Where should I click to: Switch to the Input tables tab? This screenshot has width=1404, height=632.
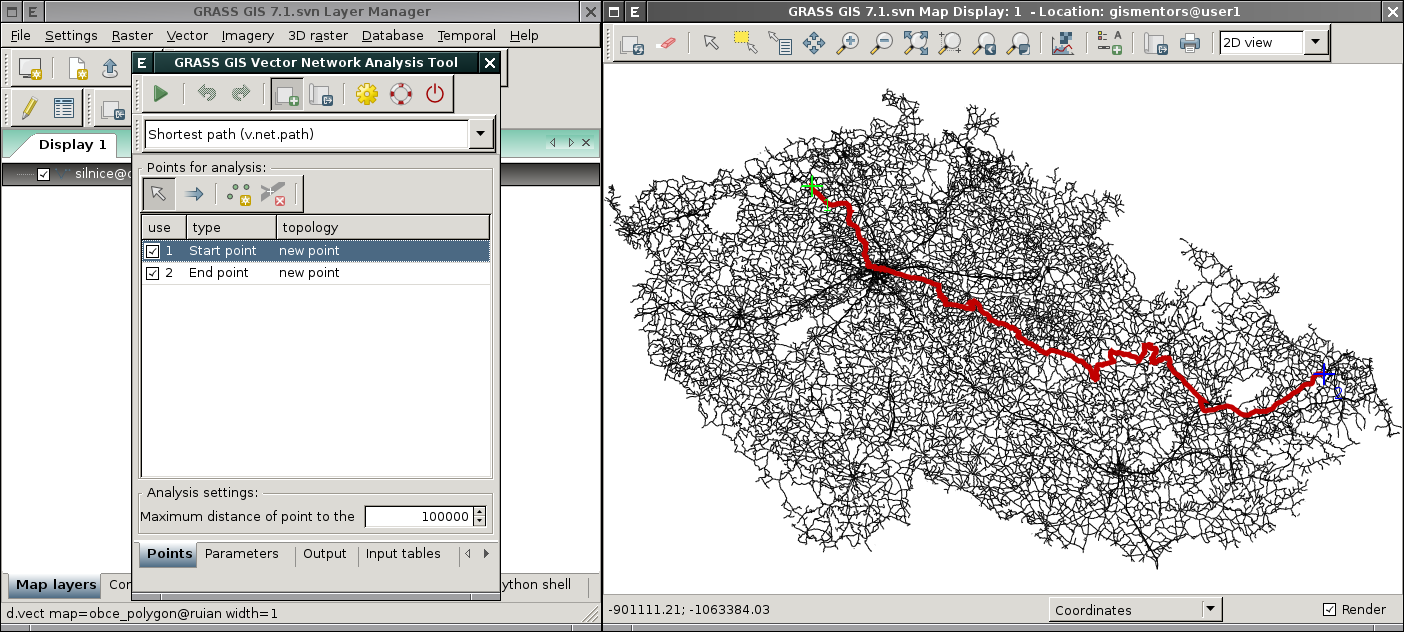(x=403, y=554)
